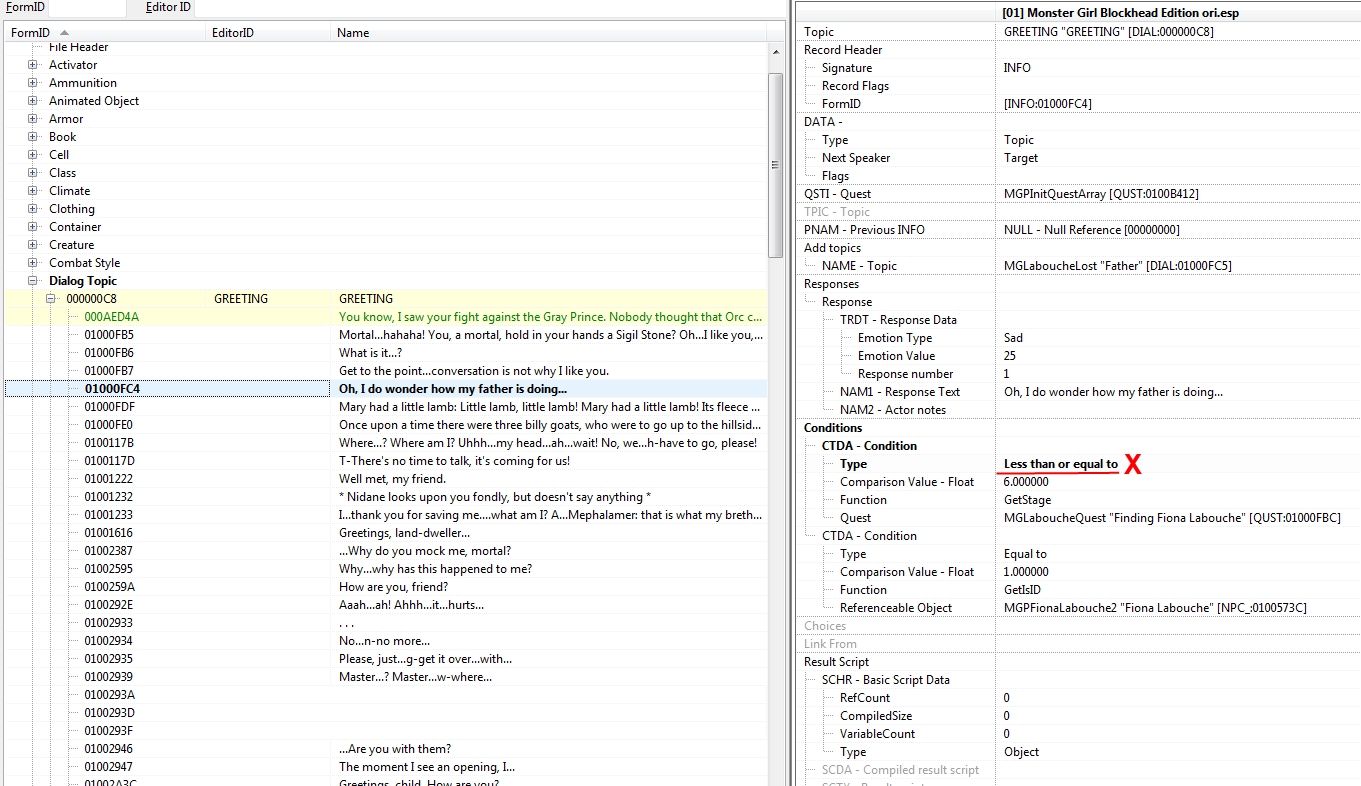Click the 'Less than or equal to' condition type value
The image size is (1361, 786).
[x=1061, y=464]
